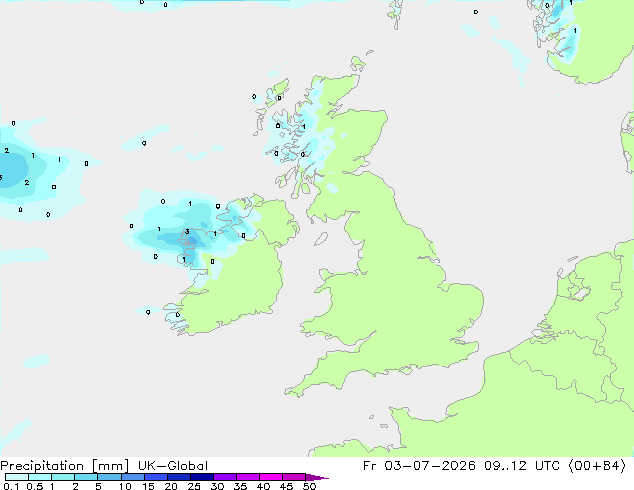Click the above-50 arrow tip of the legend
Screen dimensions: 634x490
[x=317, y=477]
